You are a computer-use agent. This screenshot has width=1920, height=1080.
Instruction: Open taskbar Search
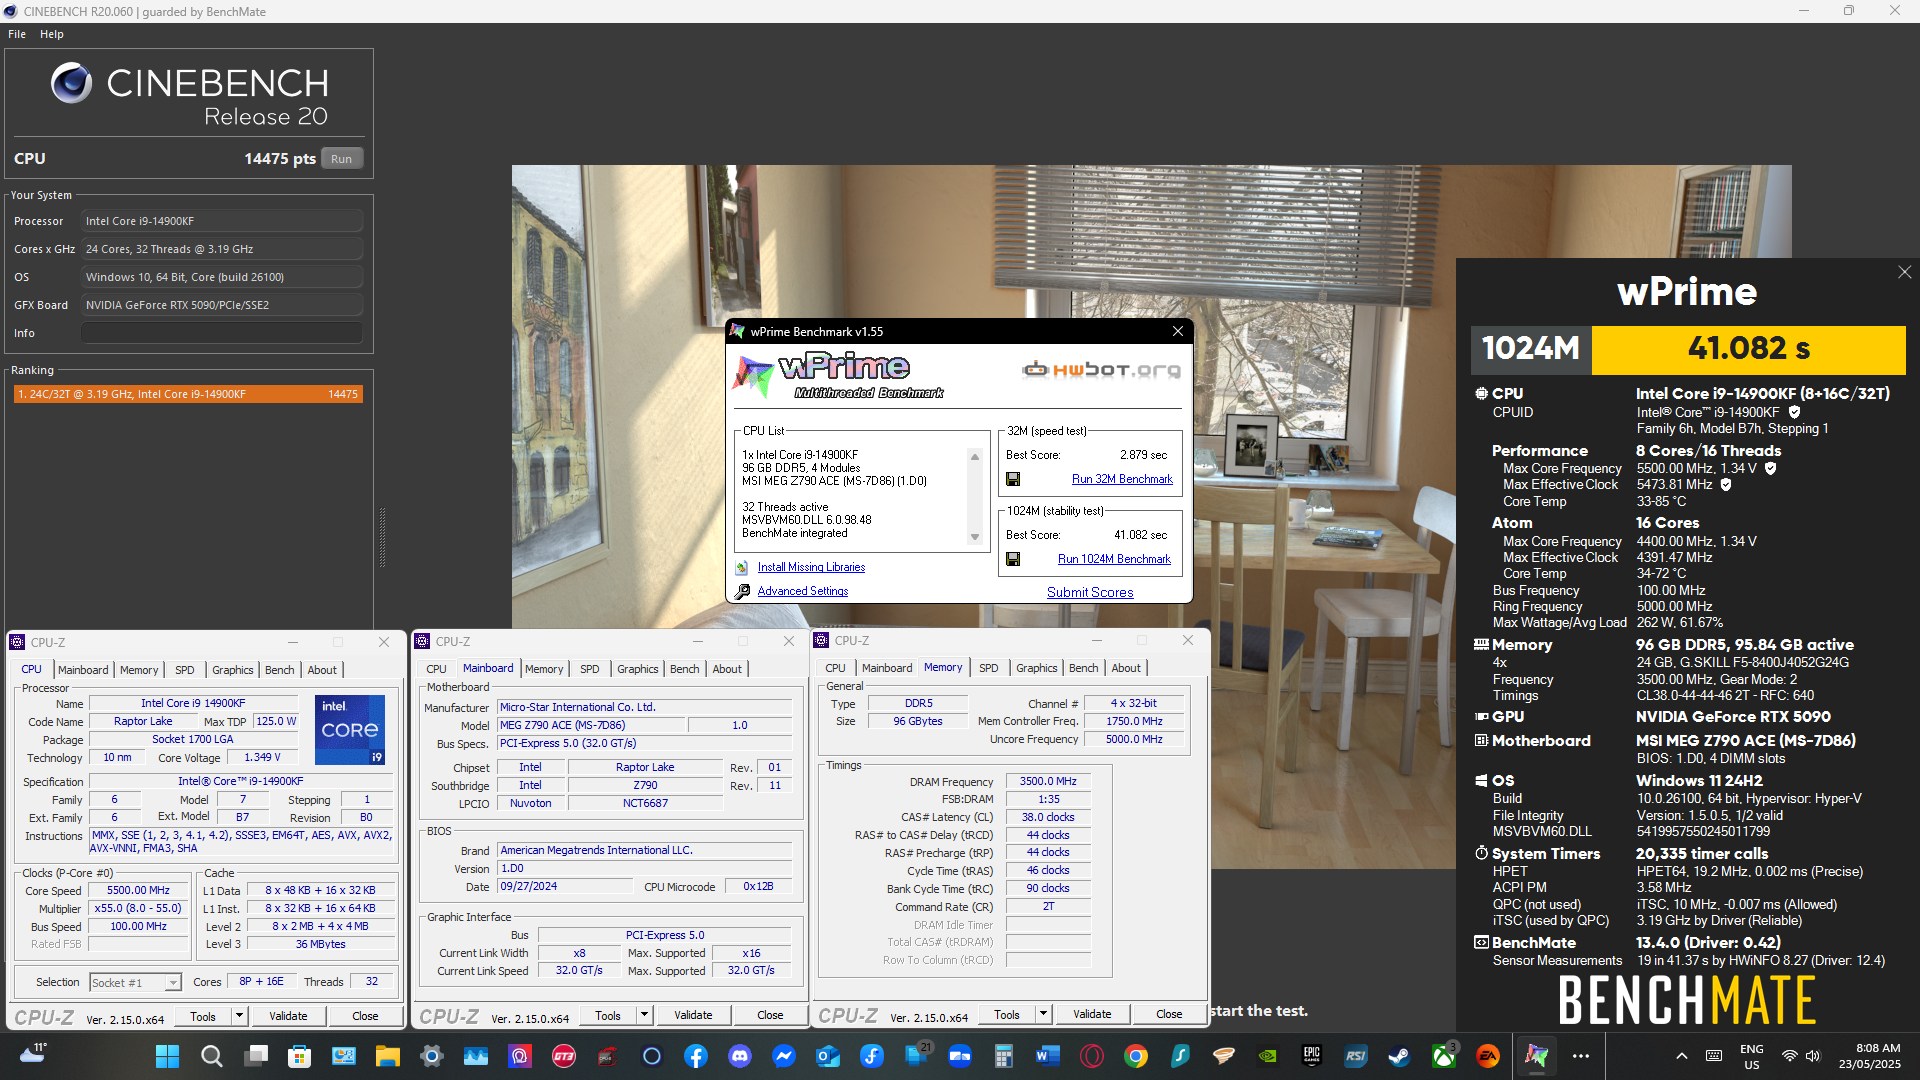211,1056
